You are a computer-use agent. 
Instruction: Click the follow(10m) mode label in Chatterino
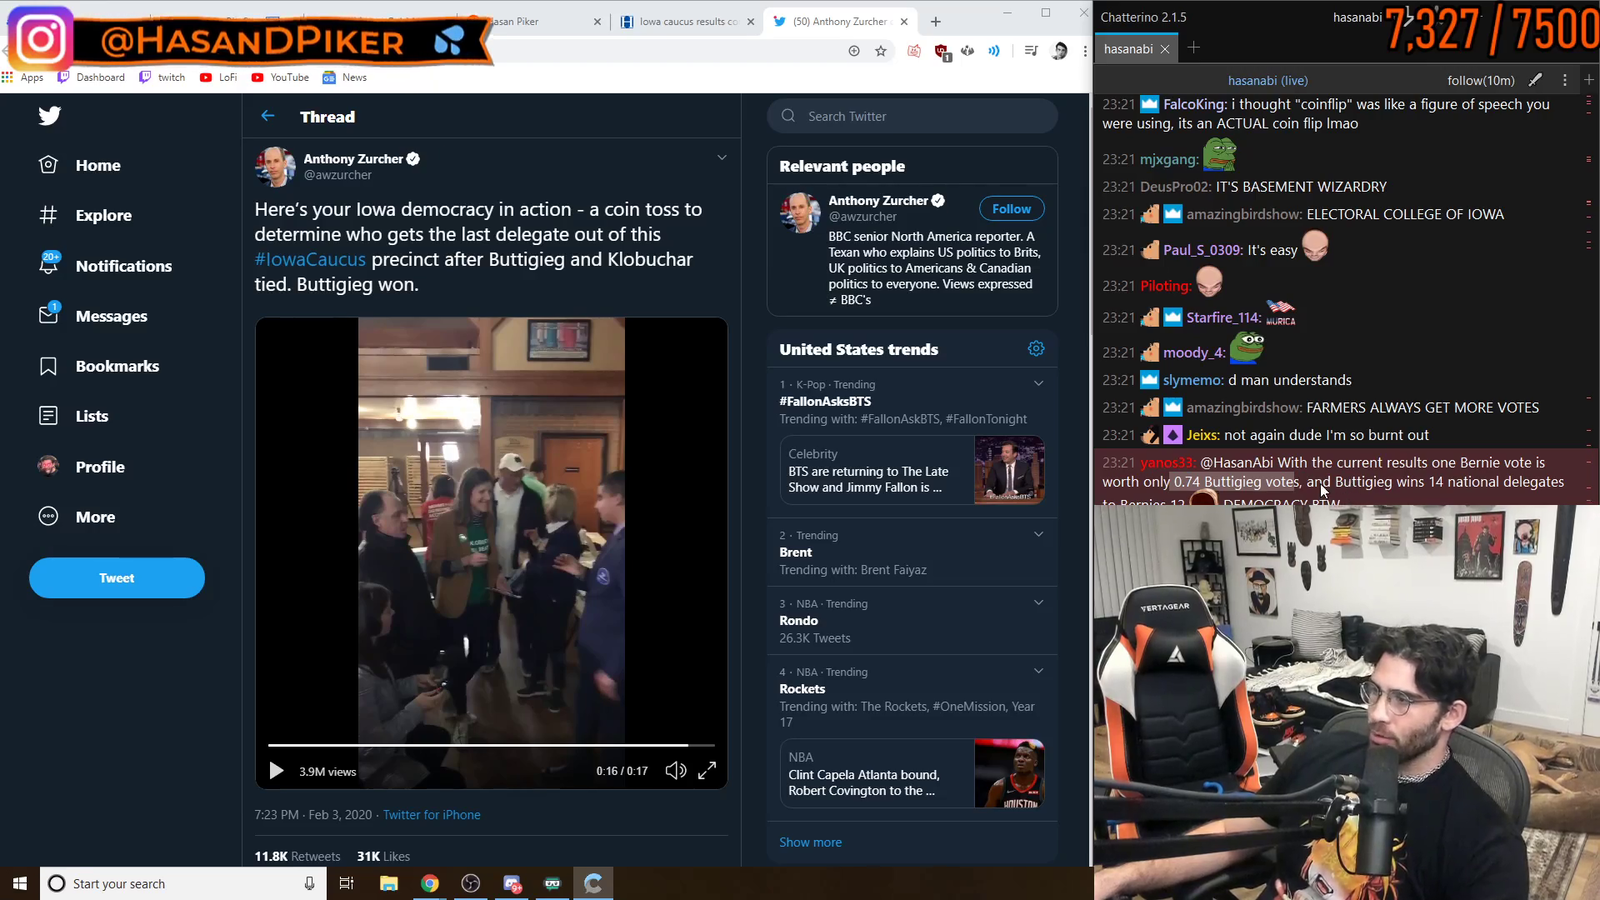tap(1481, 80)
